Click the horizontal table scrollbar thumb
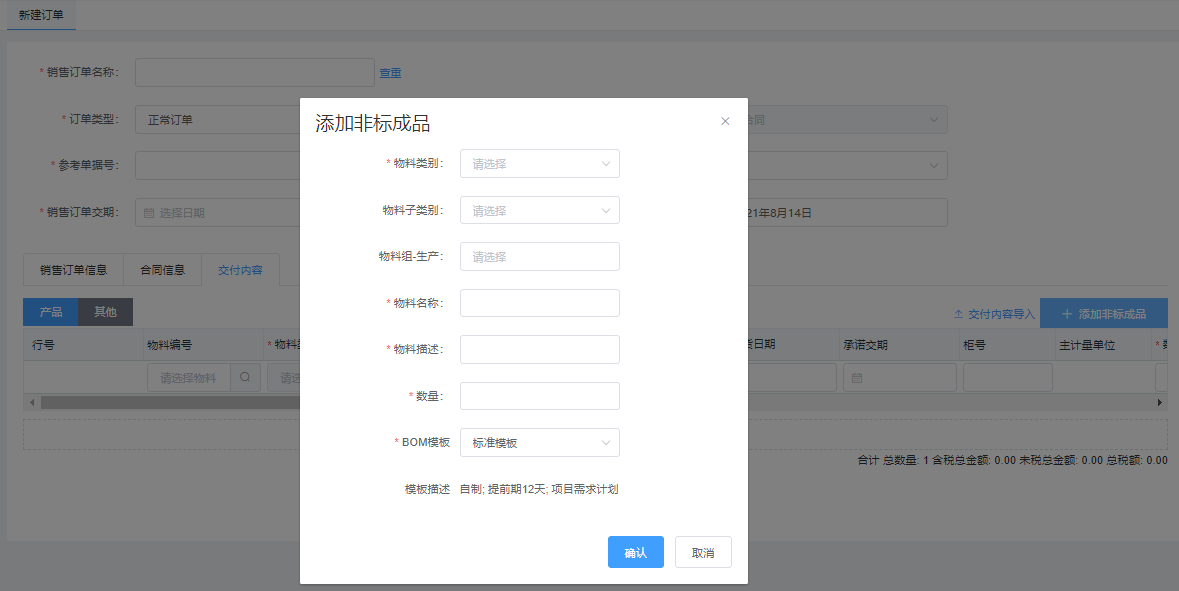This screenshot has width=1179, height=591. [x=171, y=403]
